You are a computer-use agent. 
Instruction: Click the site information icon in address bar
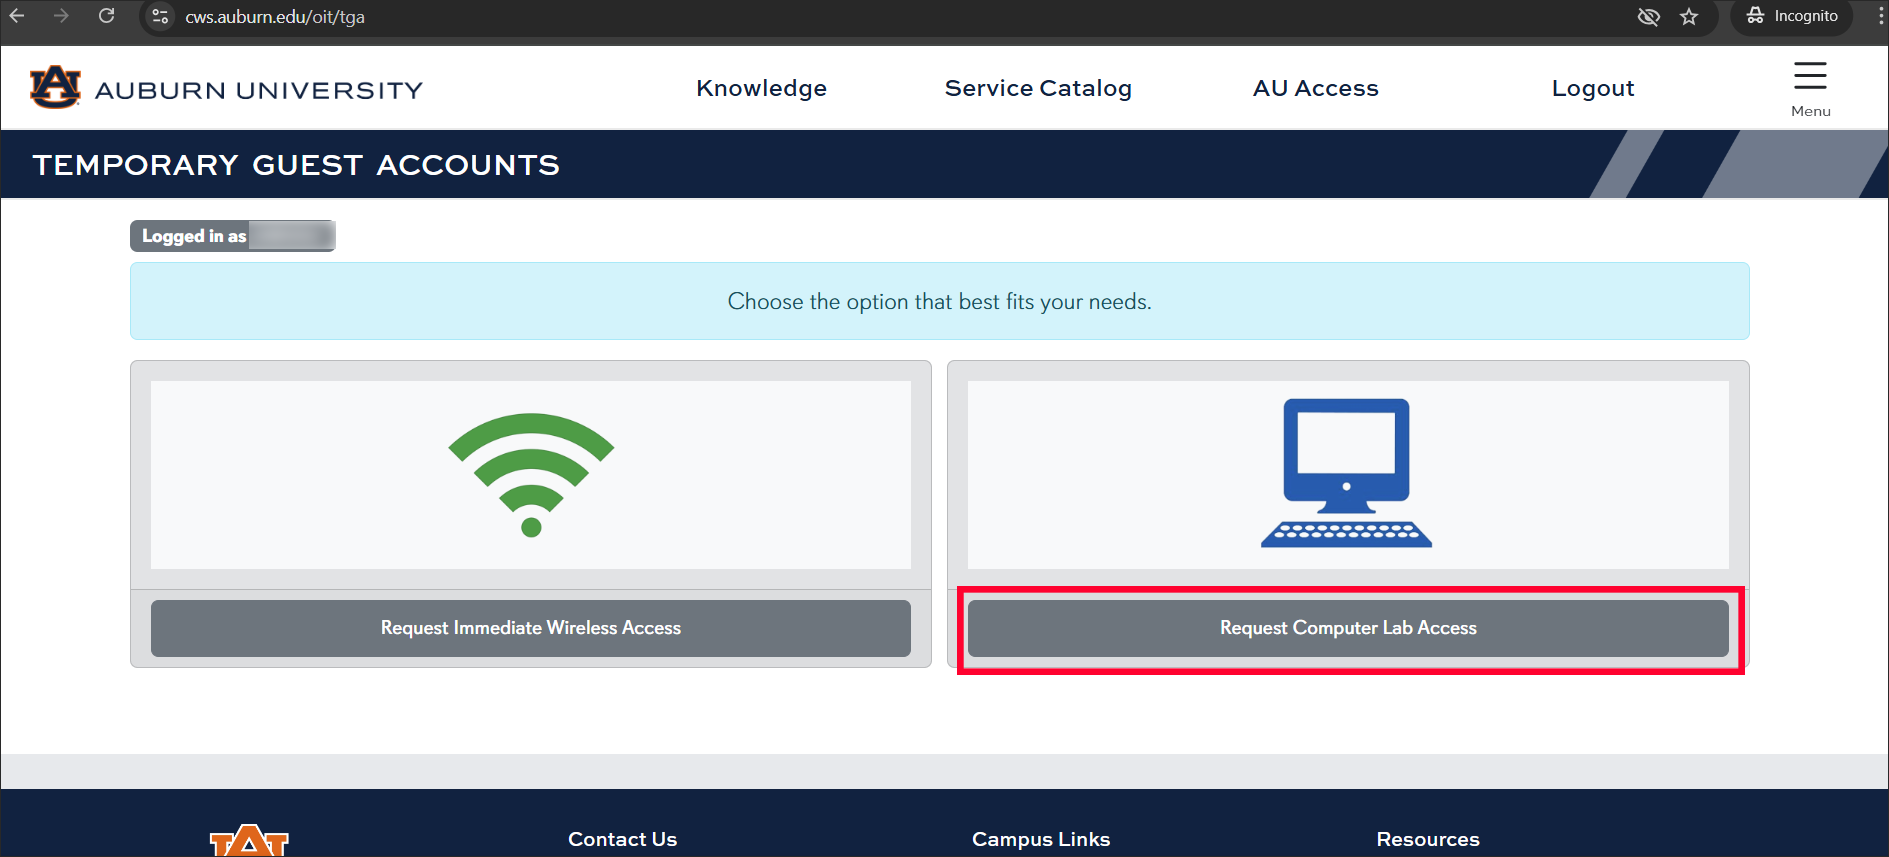(160, 17)
